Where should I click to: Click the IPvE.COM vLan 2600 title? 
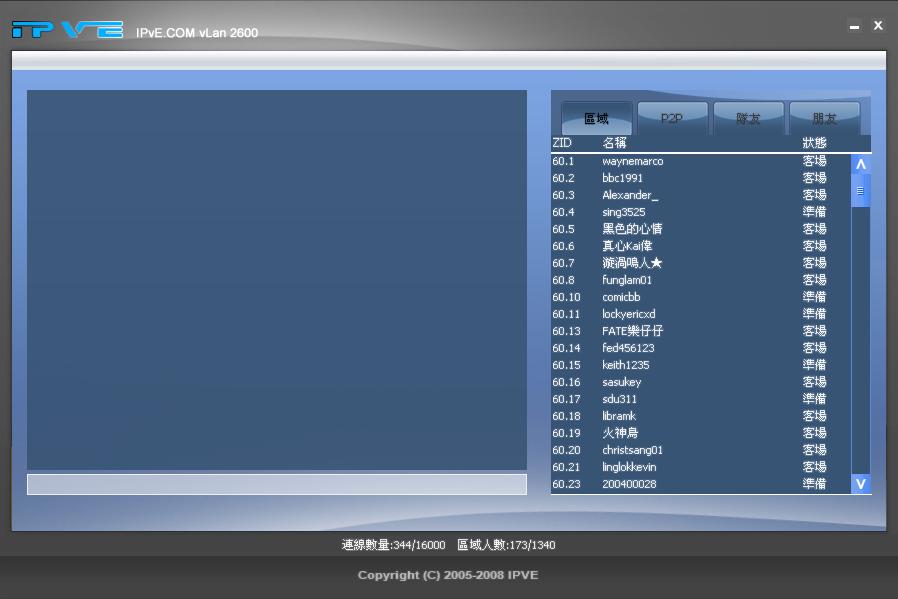pos(196,33)
